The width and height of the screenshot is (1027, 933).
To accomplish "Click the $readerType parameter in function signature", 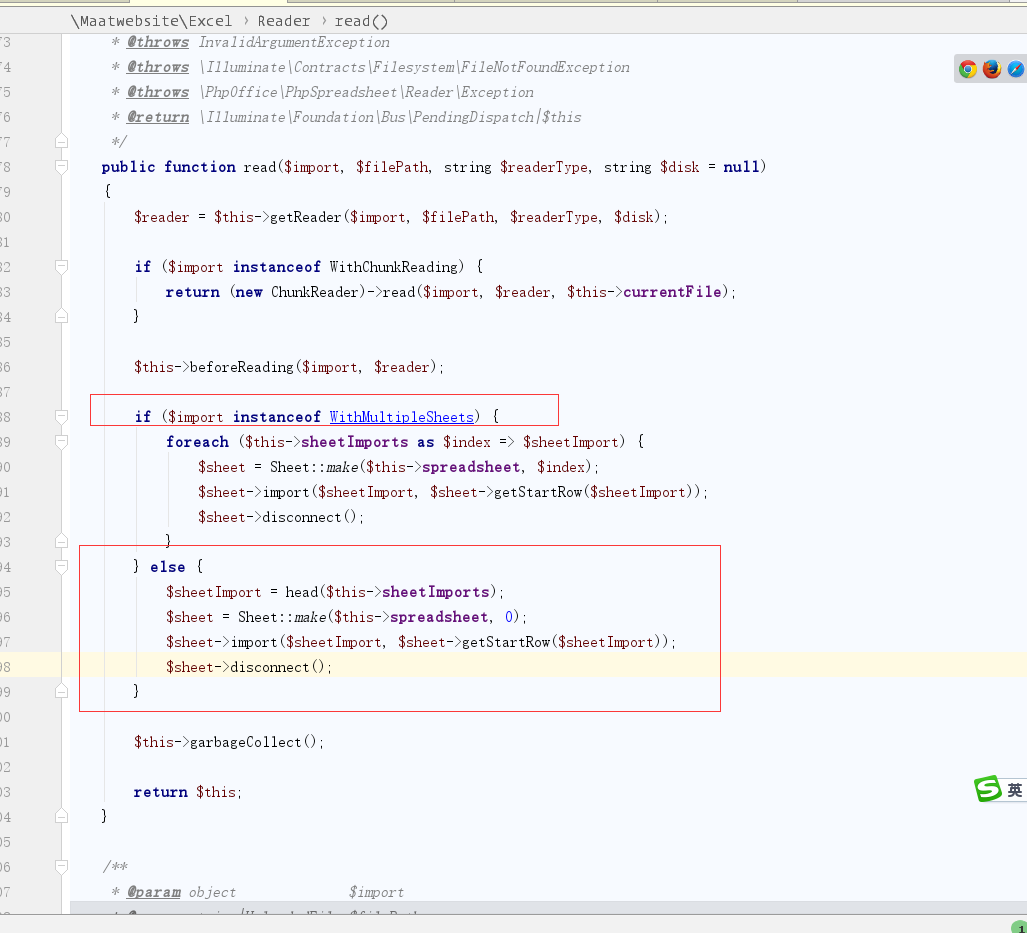I will click(x=544, y=166).
